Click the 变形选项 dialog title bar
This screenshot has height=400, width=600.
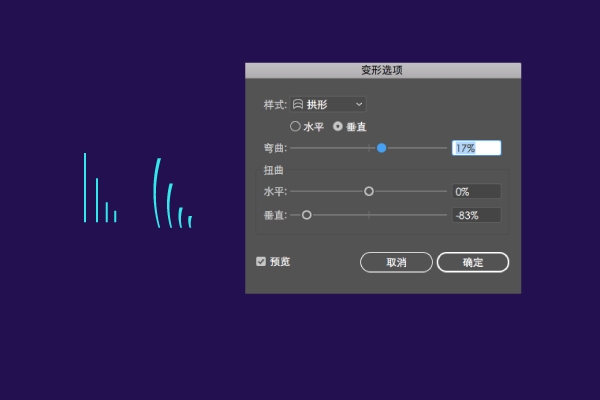[383, 71]
